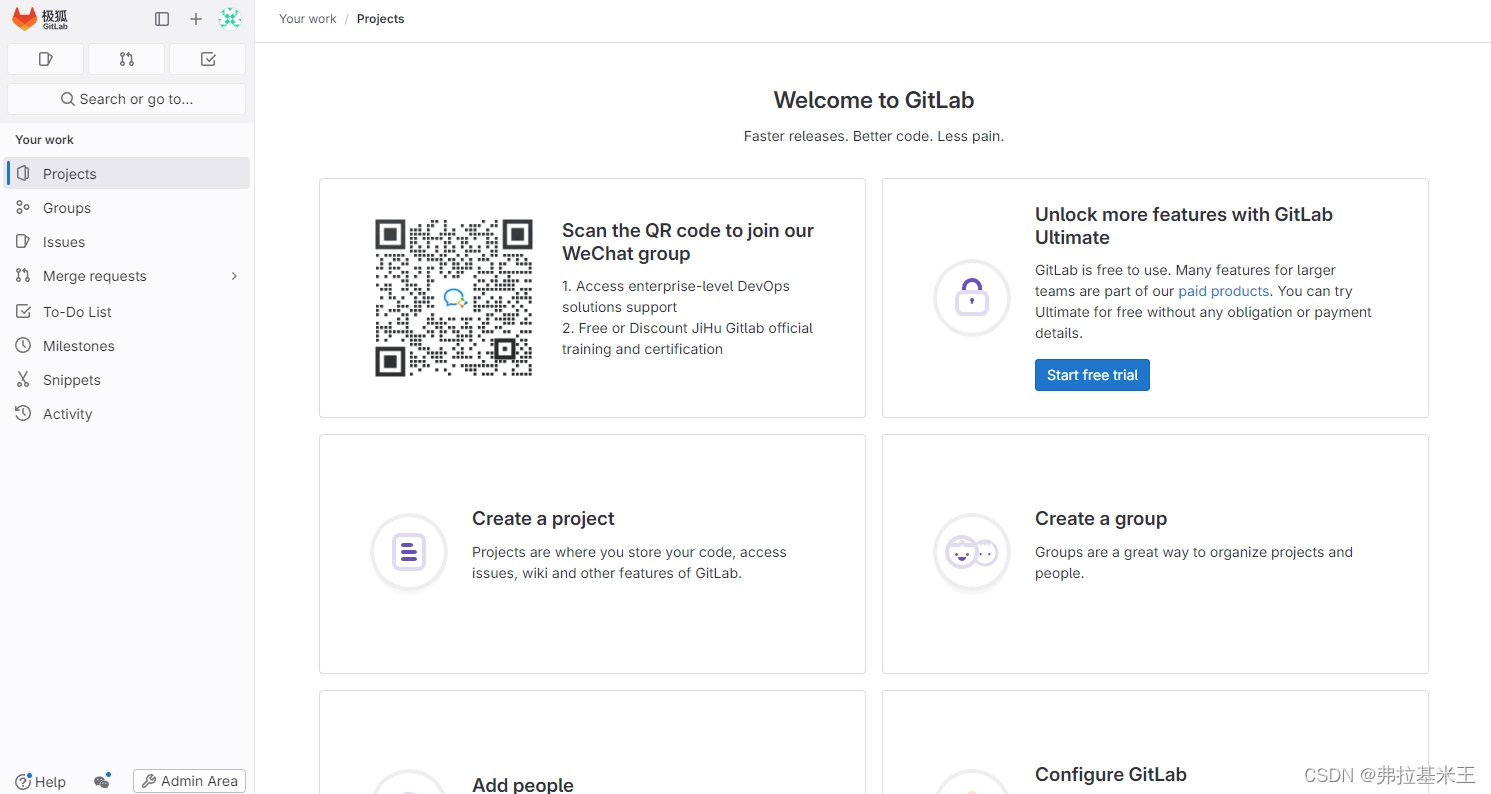Open the paid products link
The width and height of the screenshot is (1491, 794).
pyautogui.click(x=1224, y=291)
